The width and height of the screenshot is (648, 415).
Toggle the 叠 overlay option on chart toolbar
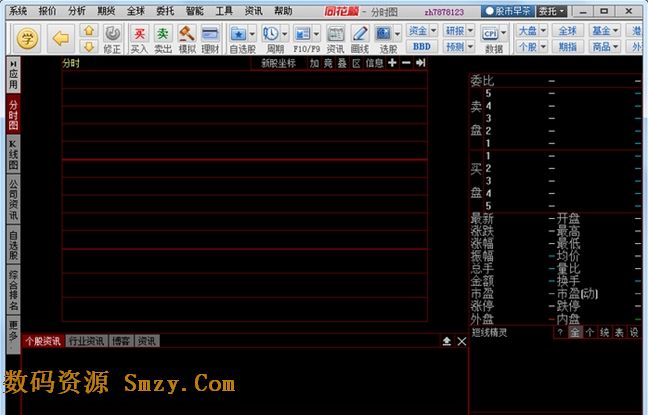point(342,63)
